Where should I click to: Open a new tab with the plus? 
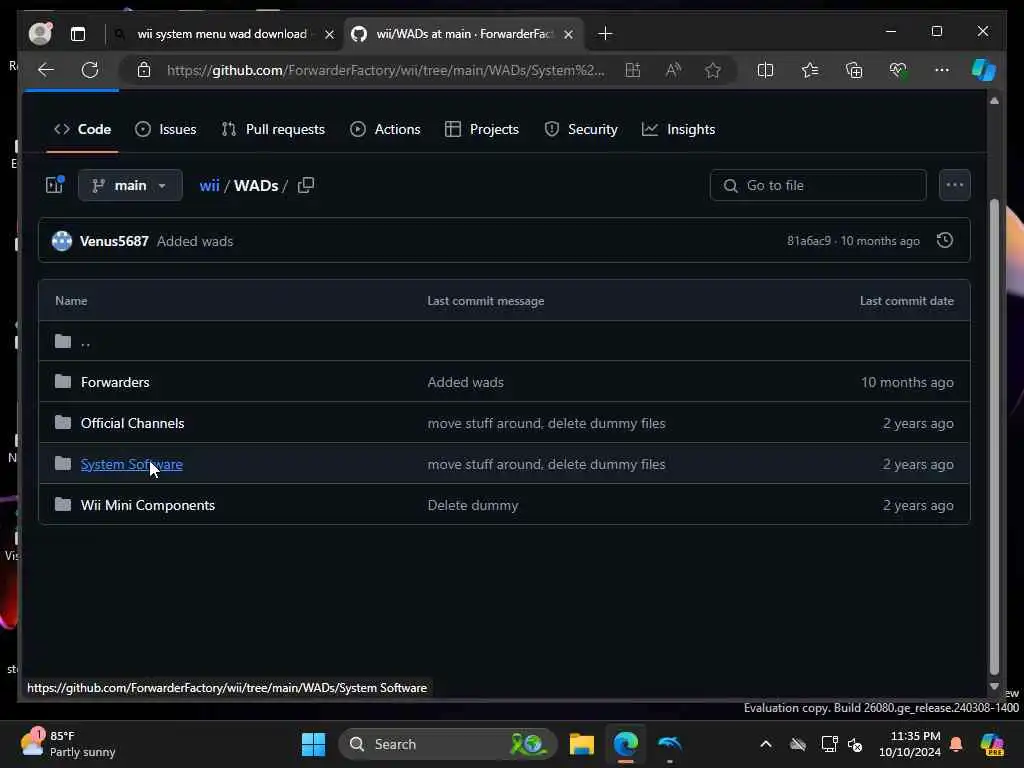[x=605, y=33]
